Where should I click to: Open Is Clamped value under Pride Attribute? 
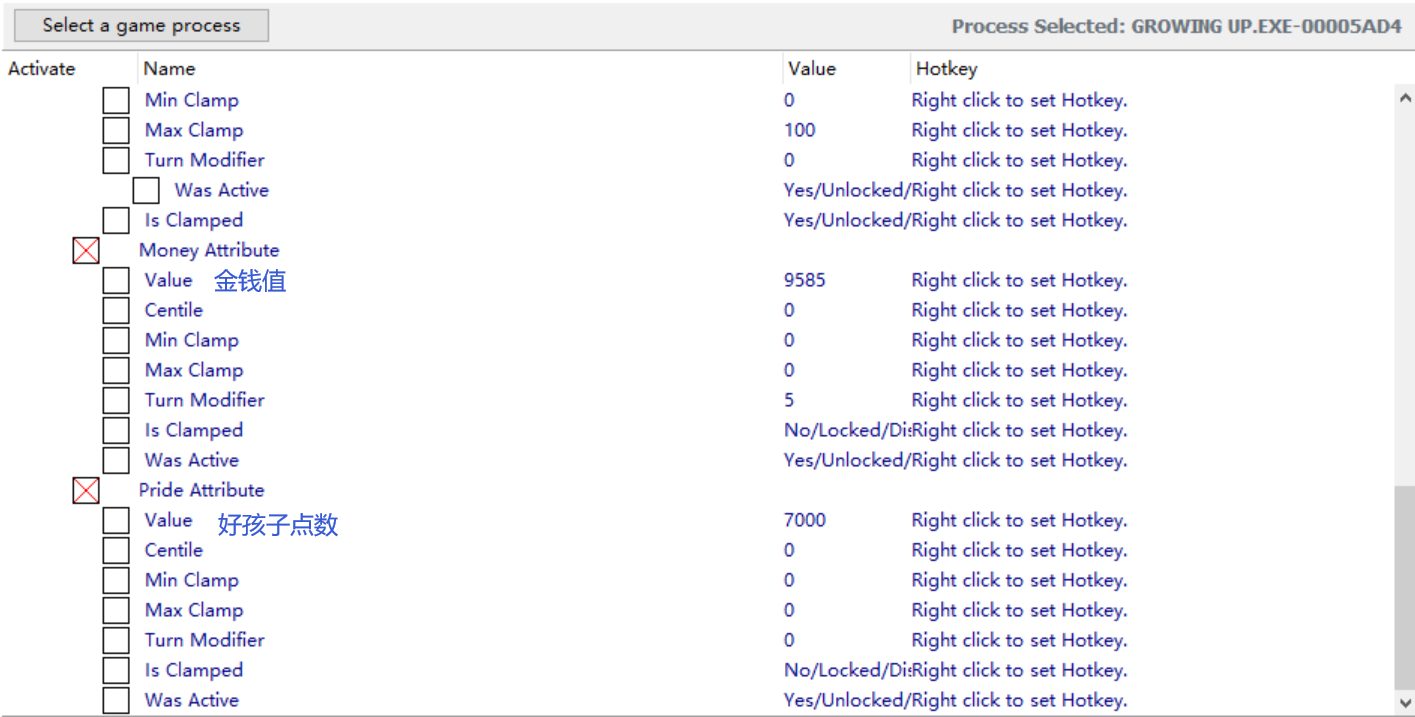coord(845,670)
